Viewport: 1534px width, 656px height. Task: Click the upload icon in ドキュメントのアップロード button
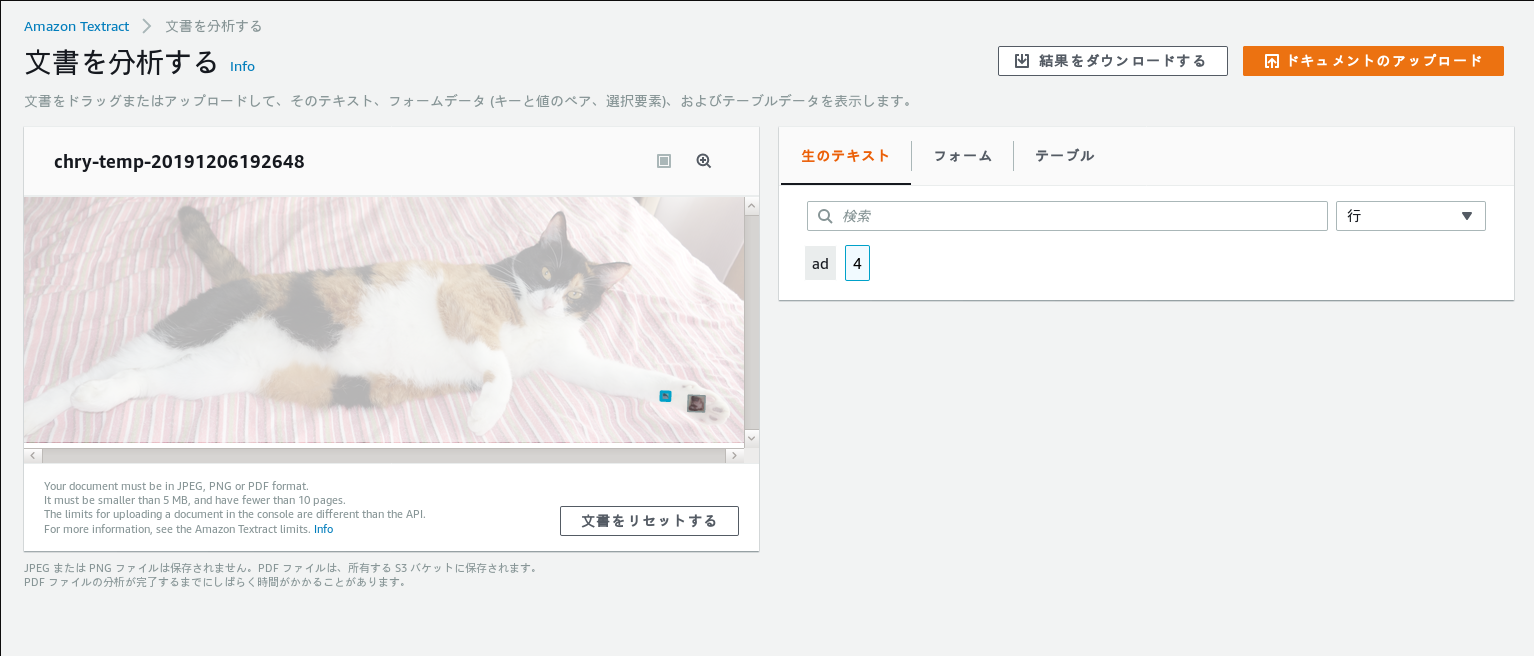pos(1271,61)
